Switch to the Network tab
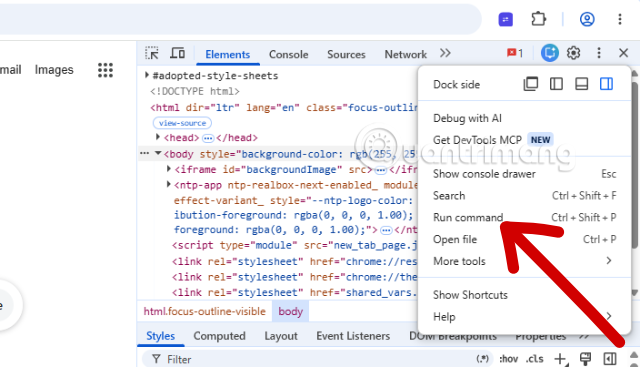The width and height of the screenshot is (640, 367). tap(405, 54)
